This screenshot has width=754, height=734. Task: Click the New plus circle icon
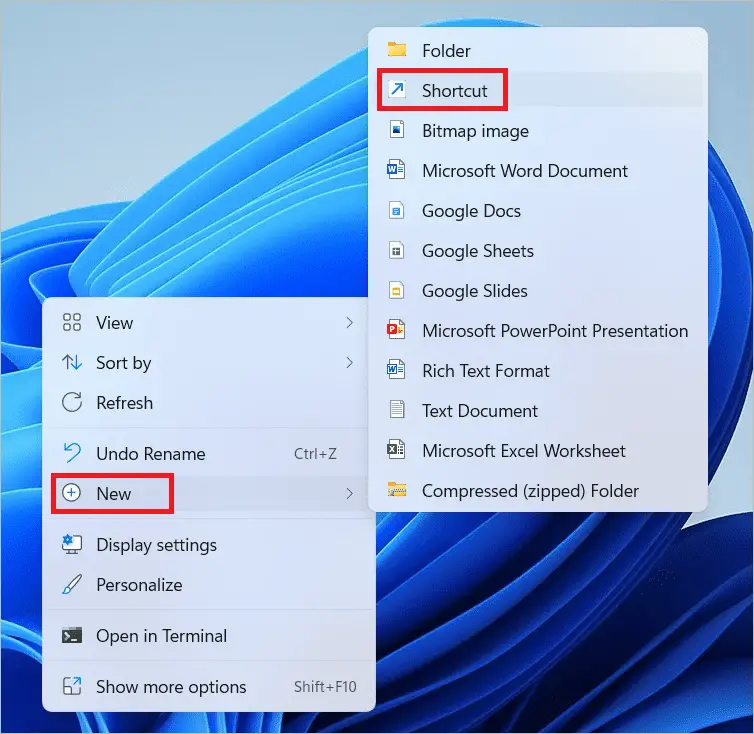point(72,493)
